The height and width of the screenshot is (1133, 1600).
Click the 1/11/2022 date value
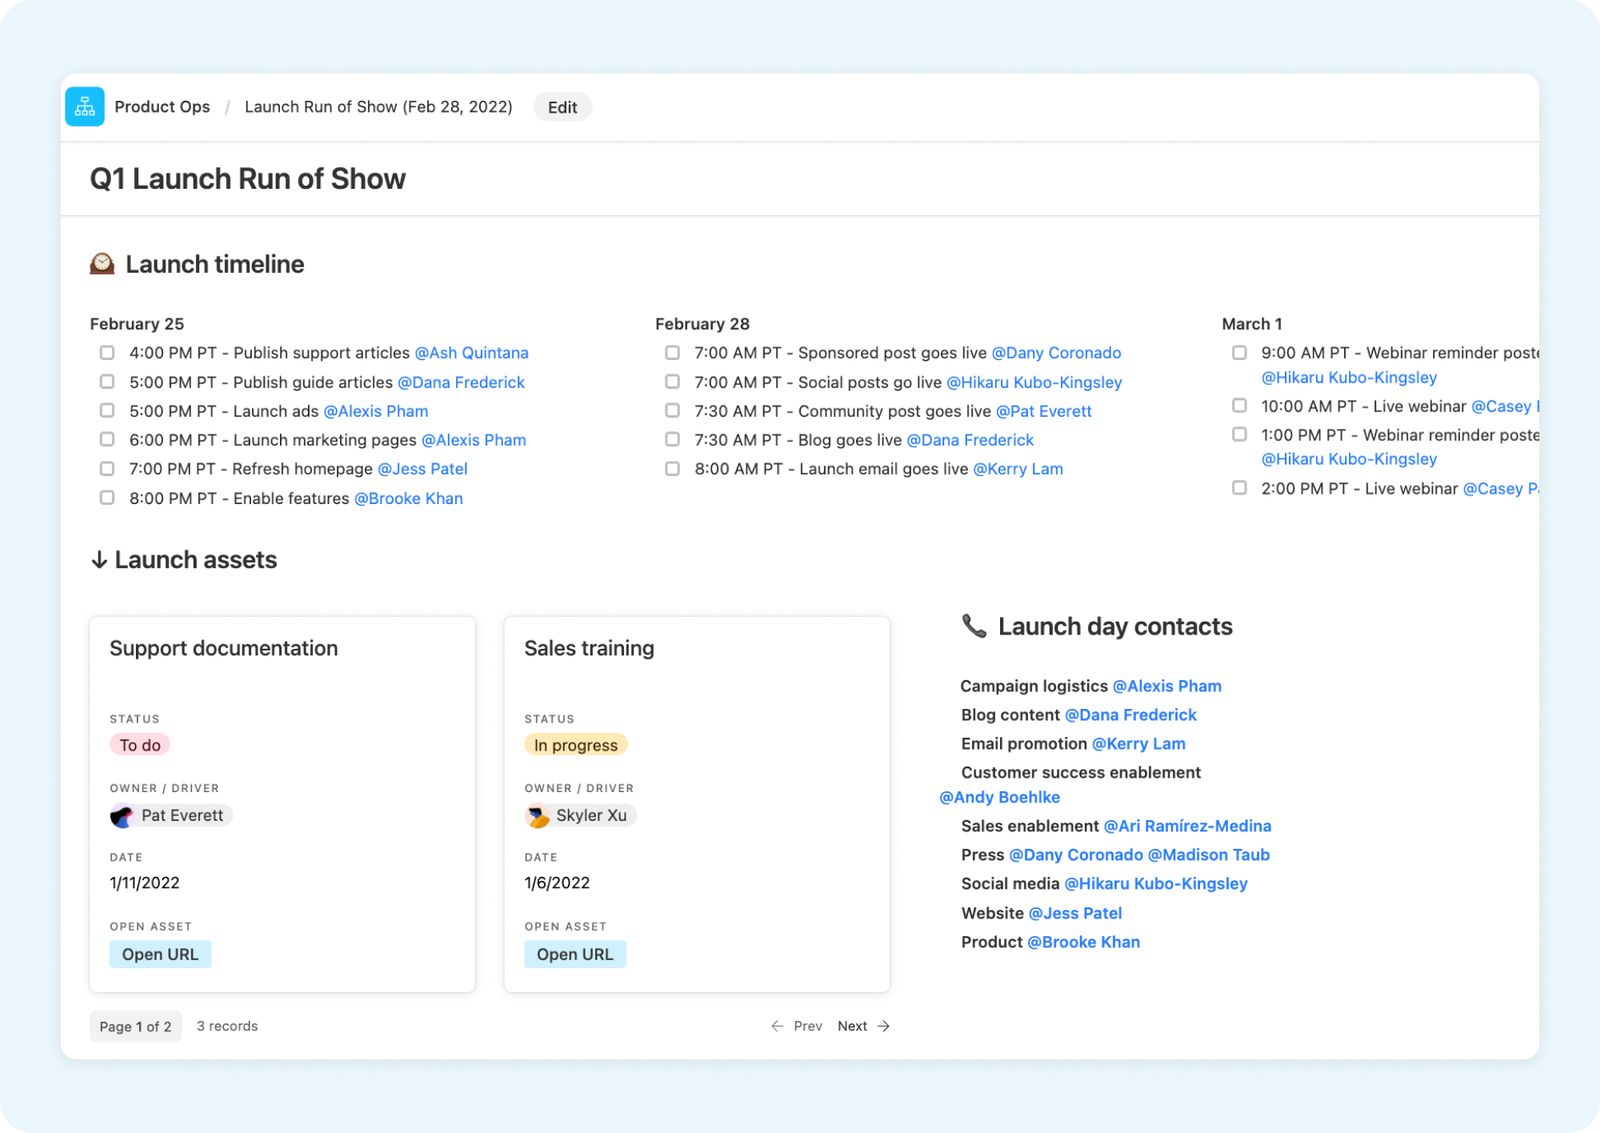coord(145,883)
